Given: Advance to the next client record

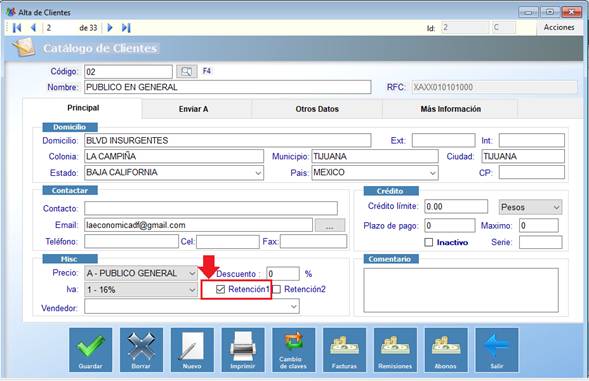Looking at the screenshot, I should [x=110, y=27].
